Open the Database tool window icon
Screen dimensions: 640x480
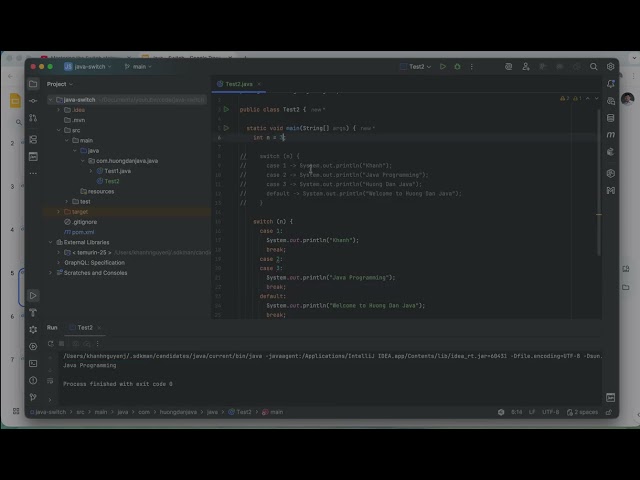click(x=611, y=118)
